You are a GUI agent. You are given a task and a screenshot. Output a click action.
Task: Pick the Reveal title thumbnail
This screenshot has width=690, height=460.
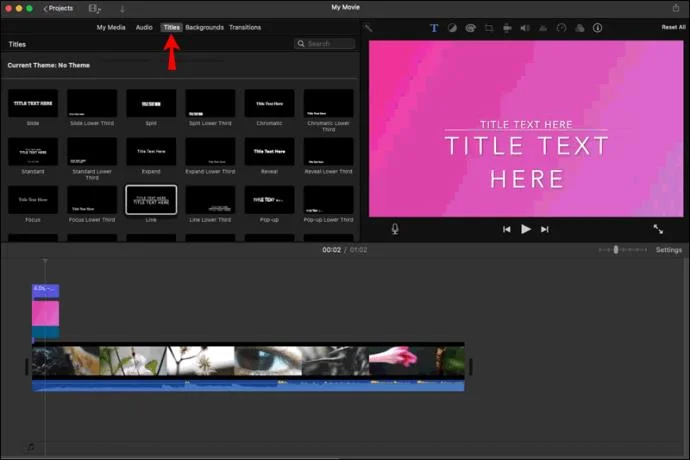[269, 151]
